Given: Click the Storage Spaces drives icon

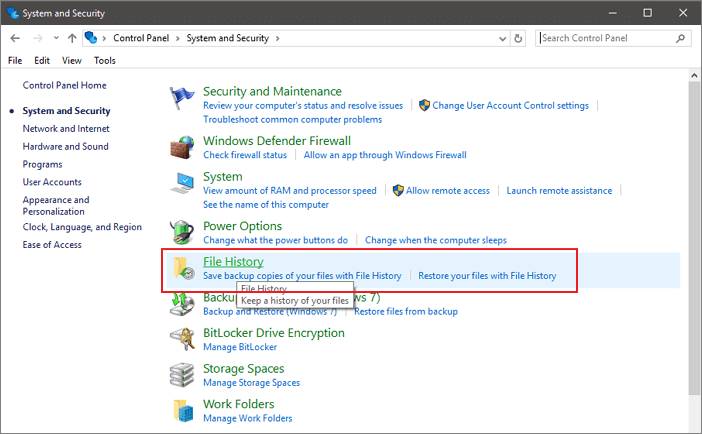Looking at the screenshot, I should [x=181, y=375].
